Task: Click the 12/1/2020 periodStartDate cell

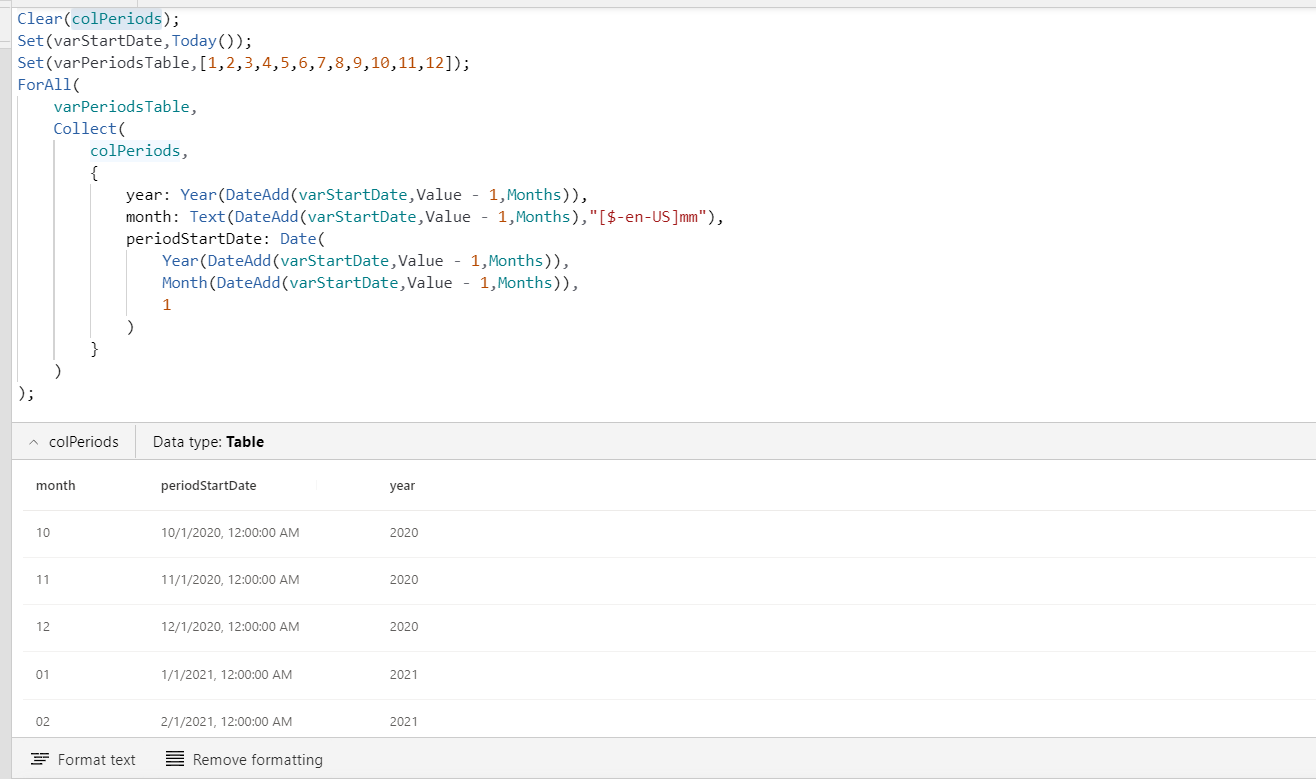Action: [x=229, y=627]
